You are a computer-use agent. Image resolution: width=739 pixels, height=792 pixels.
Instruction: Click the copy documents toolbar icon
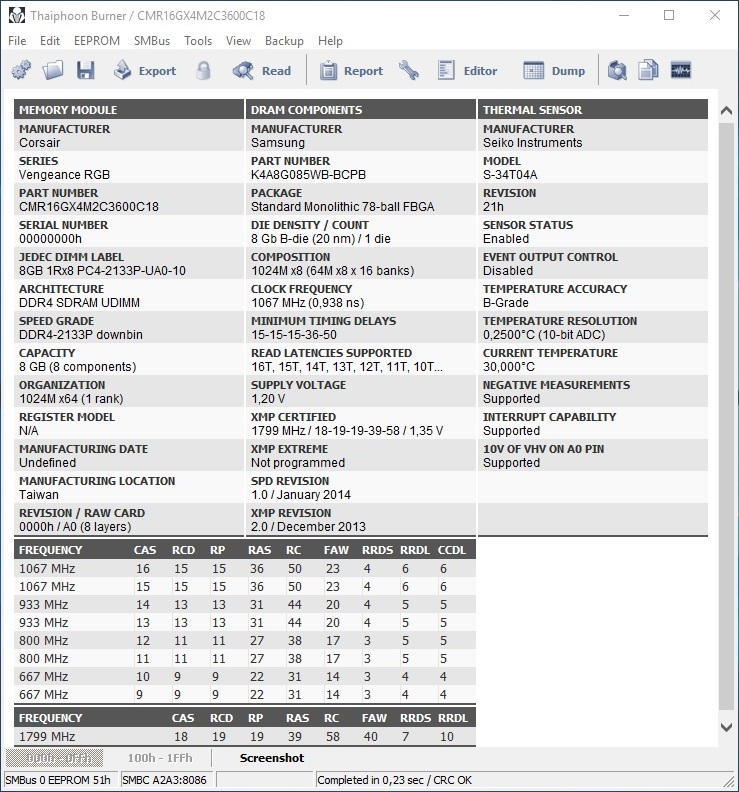pos(648,70)
